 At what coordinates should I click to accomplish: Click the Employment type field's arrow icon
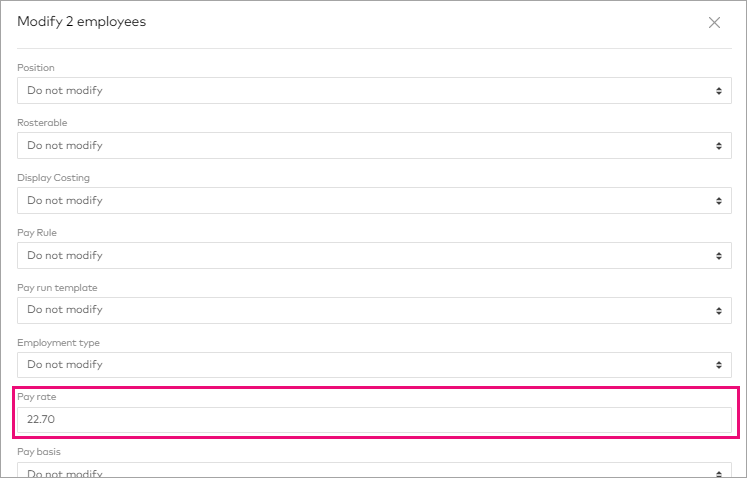tap(718, 365)
